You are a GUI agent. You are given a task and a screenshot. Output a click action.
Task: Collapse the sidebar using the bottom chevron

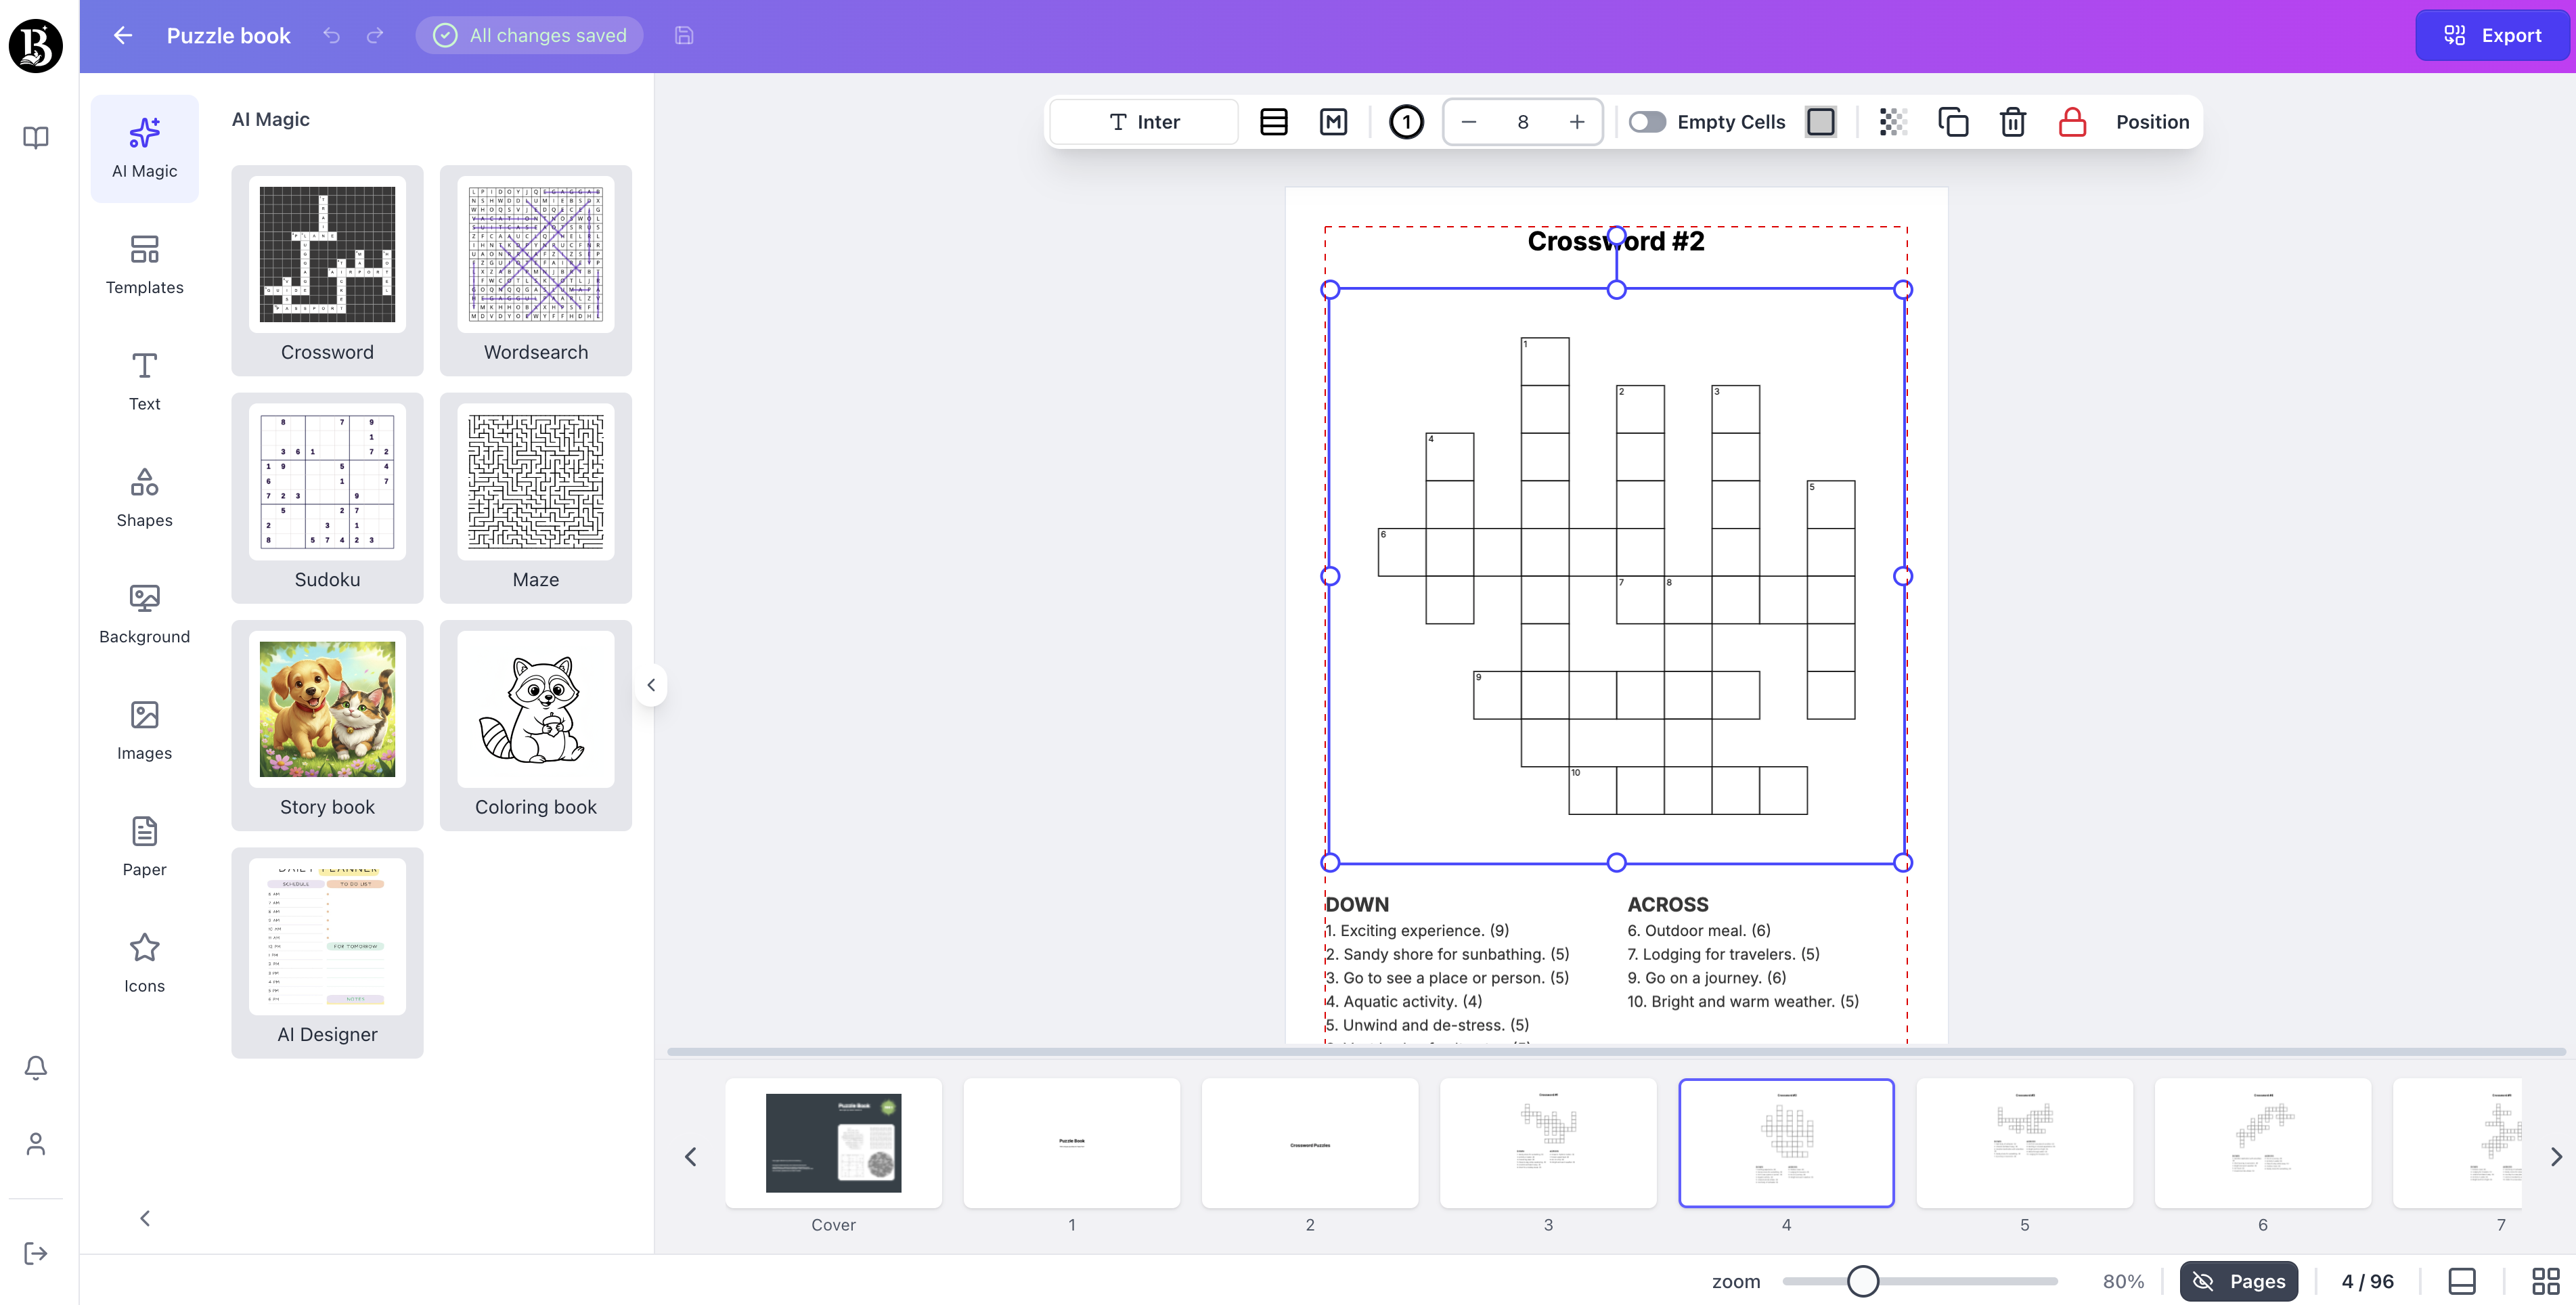[x=144, y=1218]
